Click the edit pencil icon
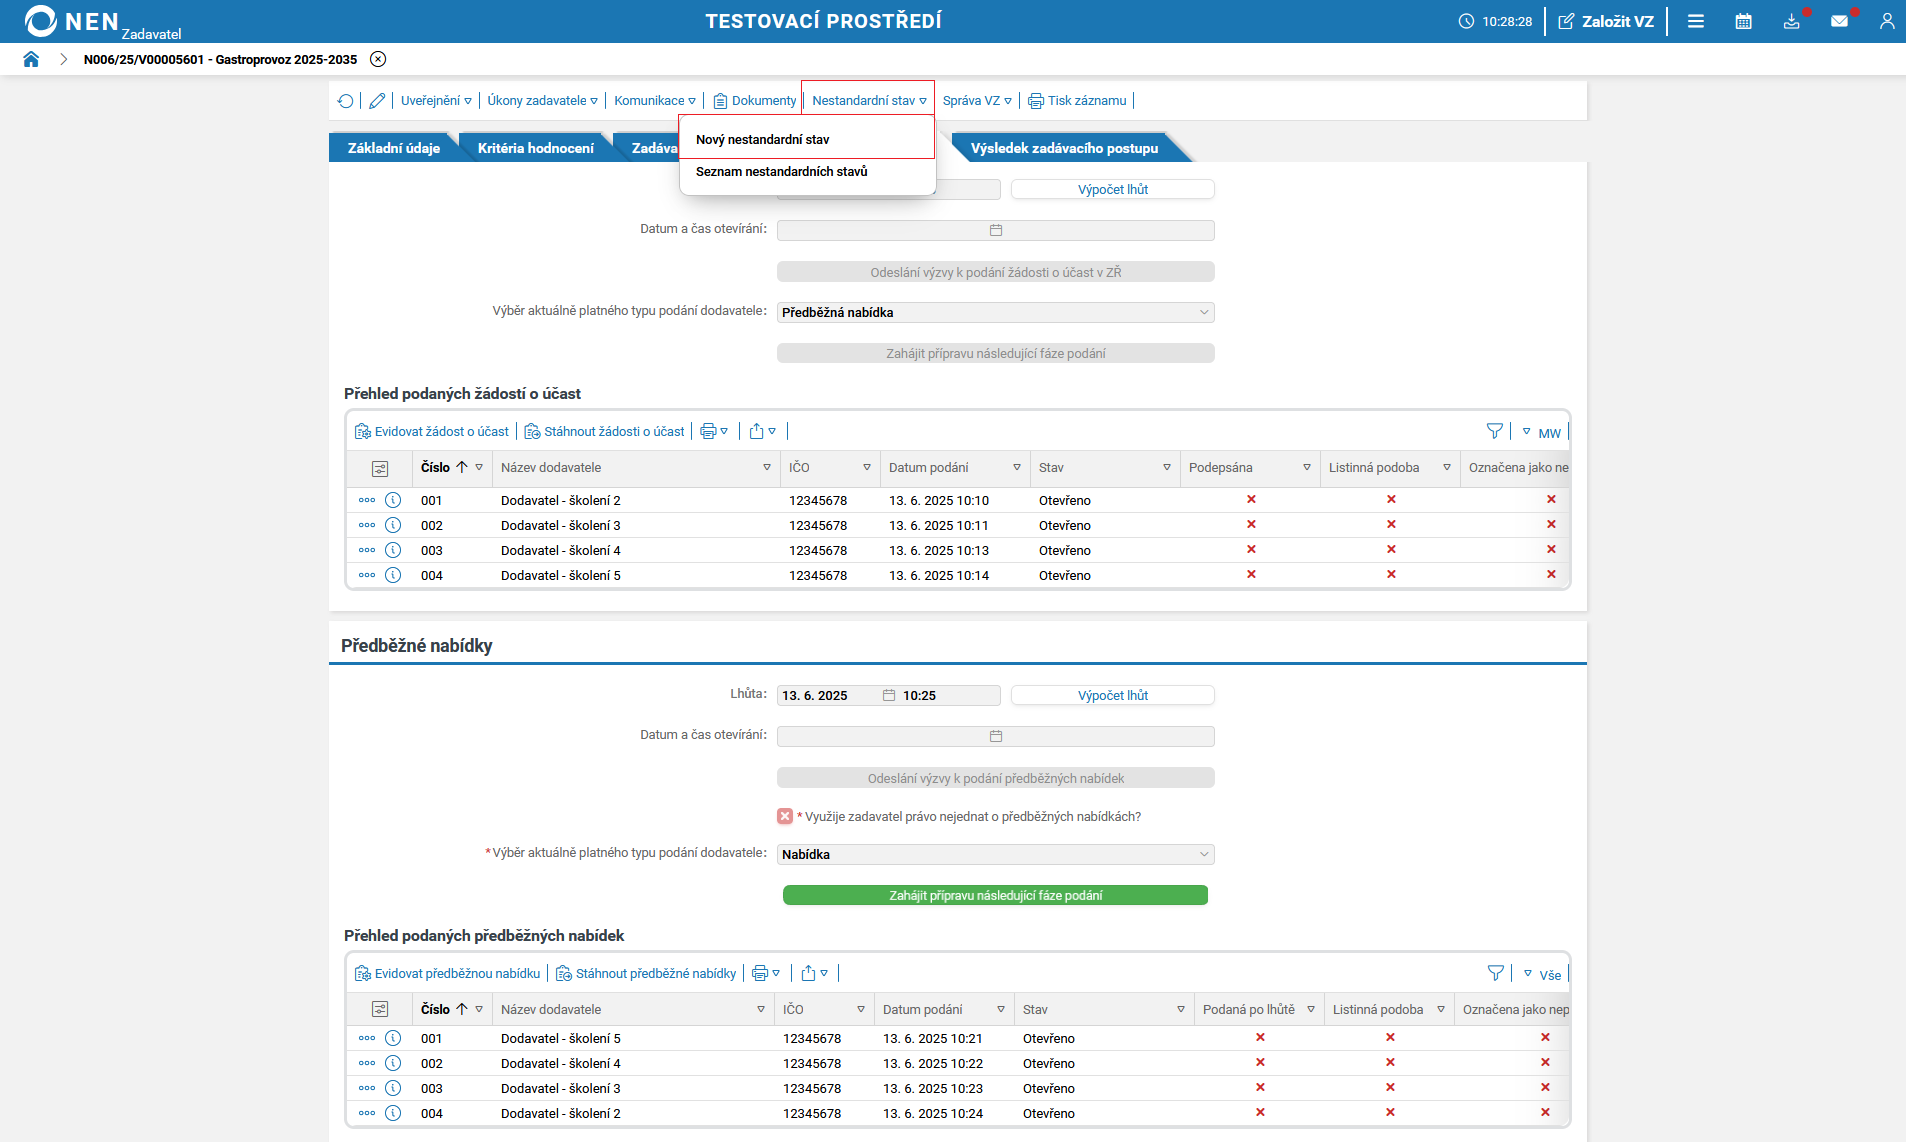 click(377, 101)
